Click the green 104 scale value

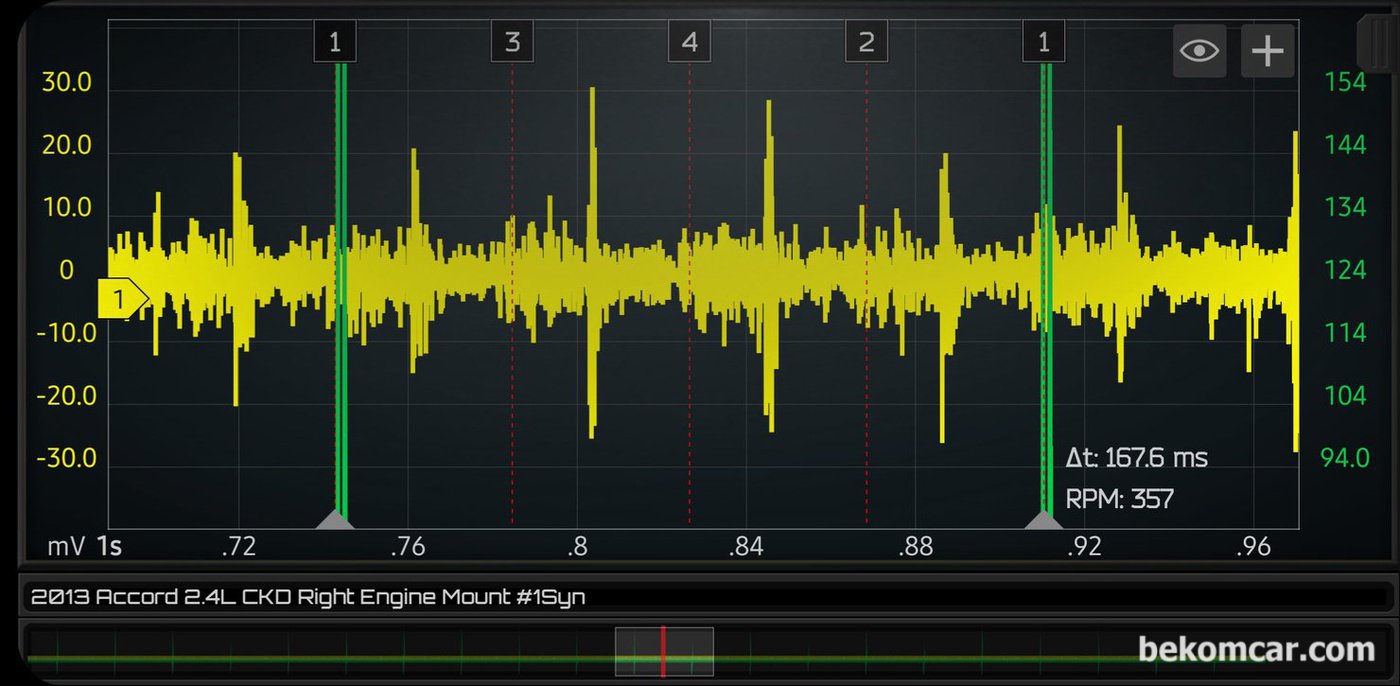pyautogui.click(x=1345, y=395)
